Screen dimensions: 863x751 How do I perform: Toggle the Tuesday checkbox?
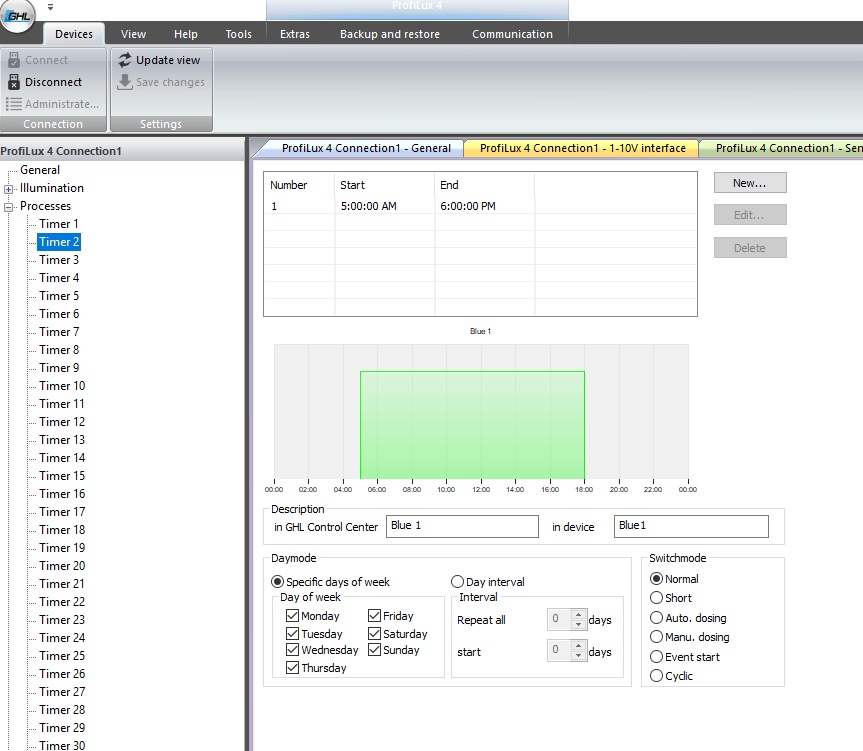292,634
